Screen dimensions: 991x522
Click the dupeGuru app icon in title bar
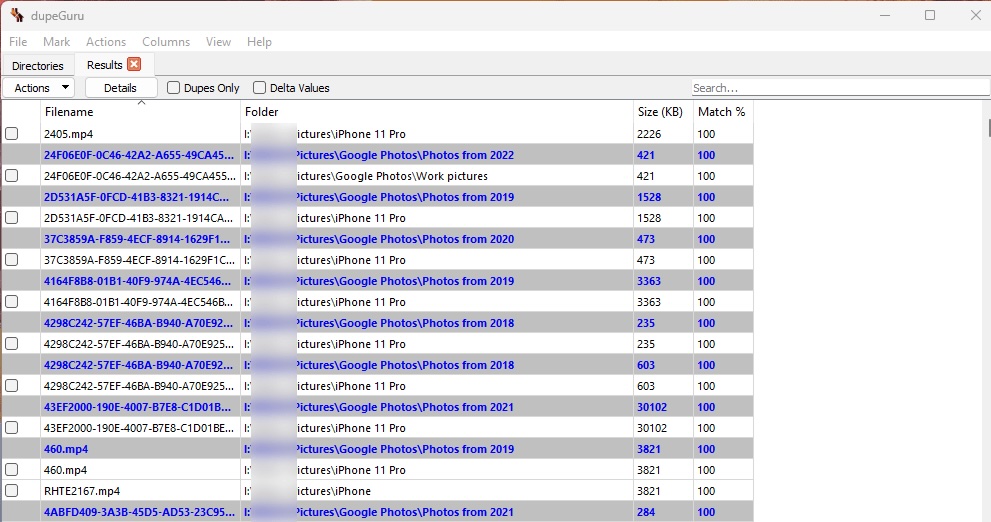pyautogui.click(x=16, y=15)
